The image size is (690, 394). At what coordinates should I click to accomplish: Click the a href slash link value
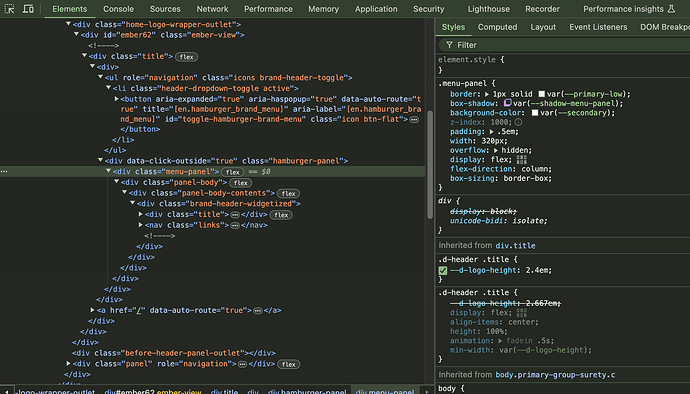(139, 310)
